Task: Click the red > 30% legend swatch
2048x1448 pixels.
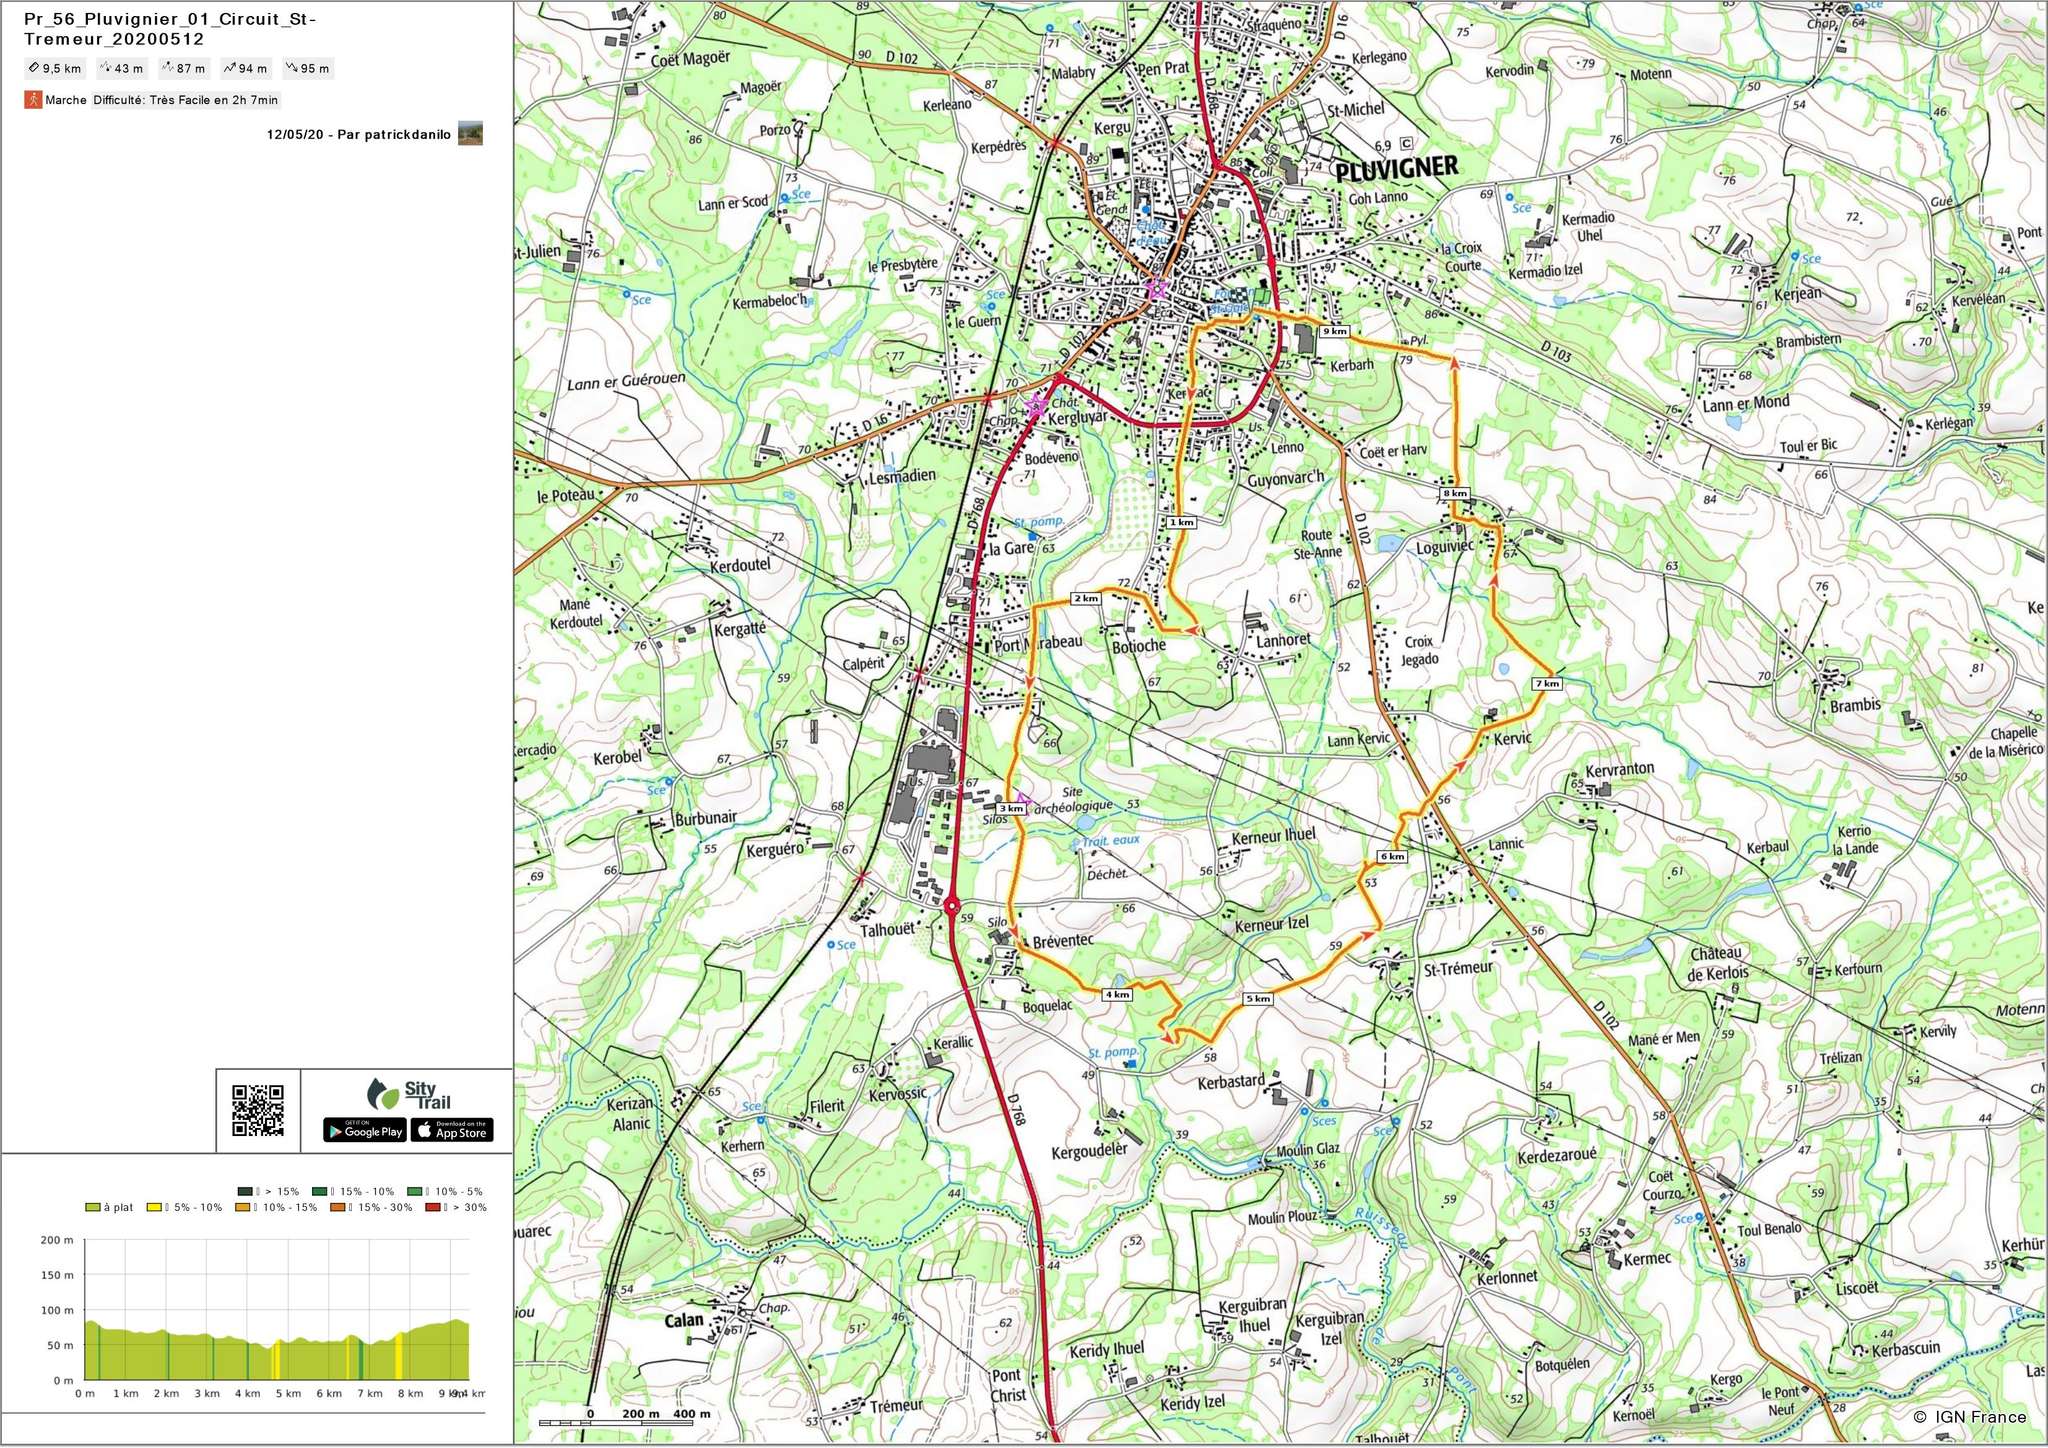Action: pos(432,1208)
